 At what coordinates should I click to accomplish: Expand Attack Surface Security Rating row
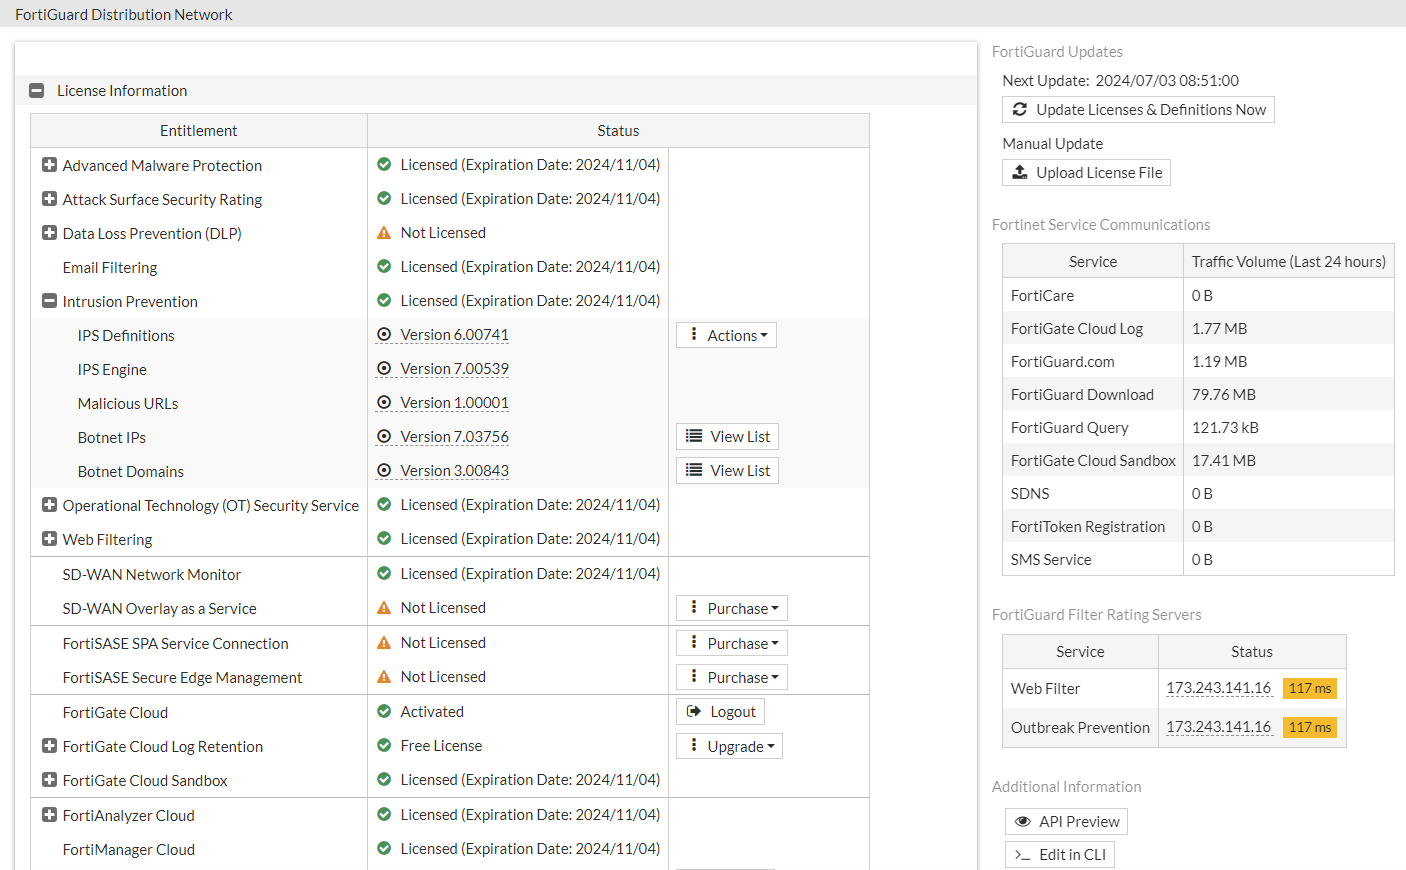click(49, 199)
